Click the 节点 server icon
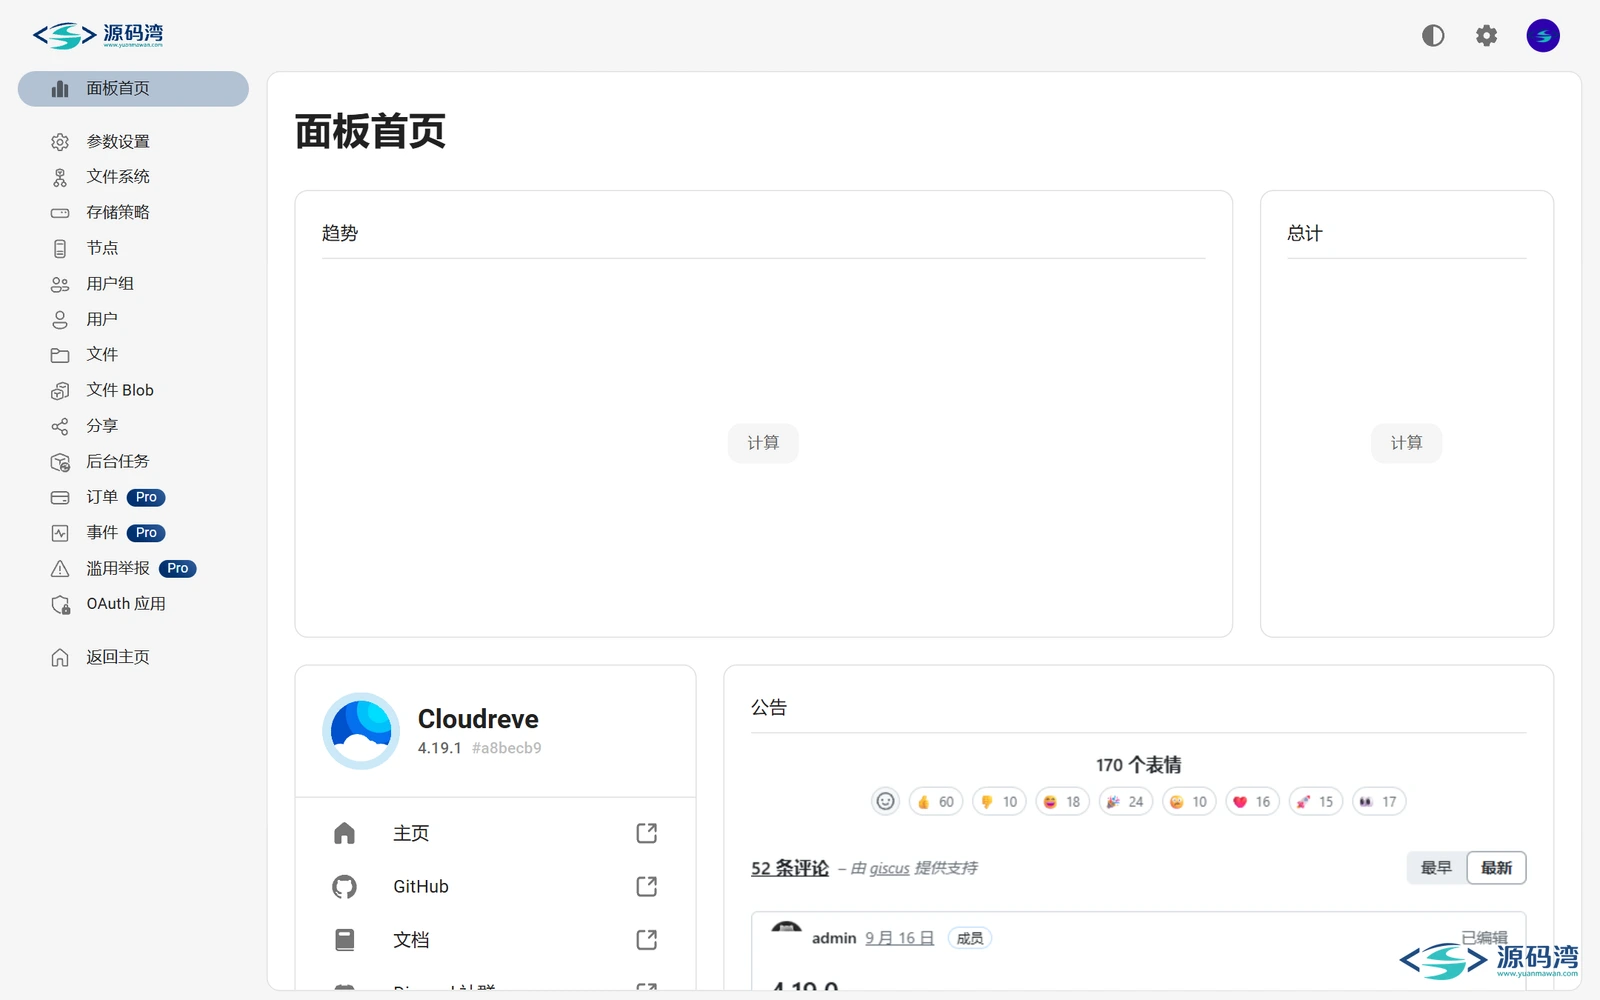Screen dimensions: 1600x1000 coord(60,248)
